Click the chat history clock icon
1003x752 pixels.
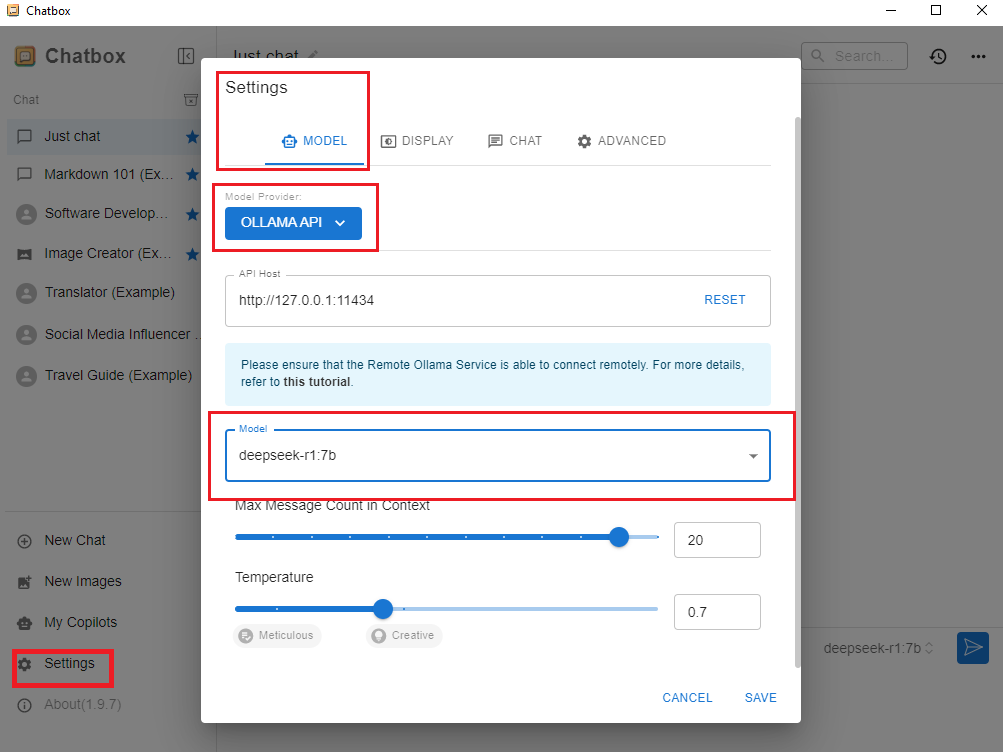click(x=937, y=57)
